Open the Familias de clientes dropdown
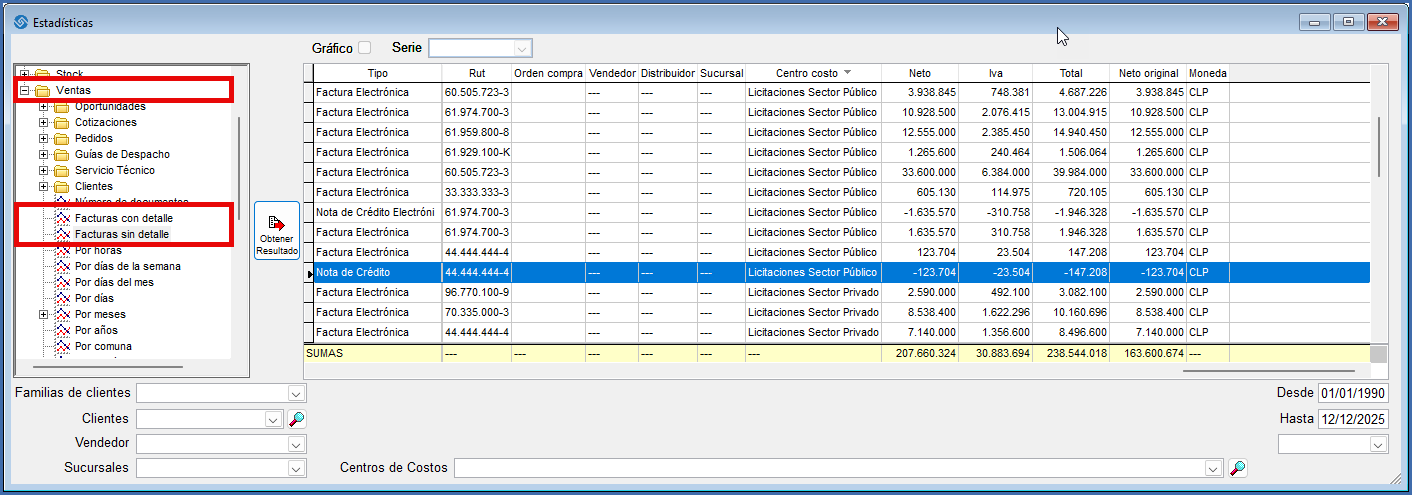 pyautogui.click(x=296, y=393)
